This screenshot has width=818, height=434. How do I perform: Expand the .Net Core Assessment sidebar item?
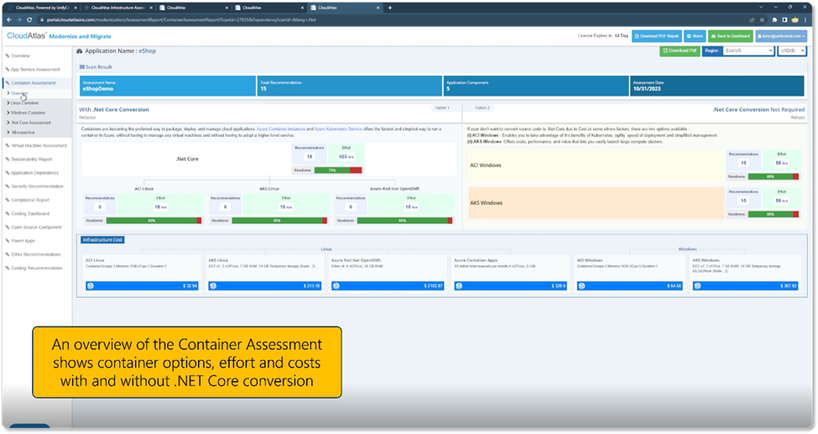29,123
